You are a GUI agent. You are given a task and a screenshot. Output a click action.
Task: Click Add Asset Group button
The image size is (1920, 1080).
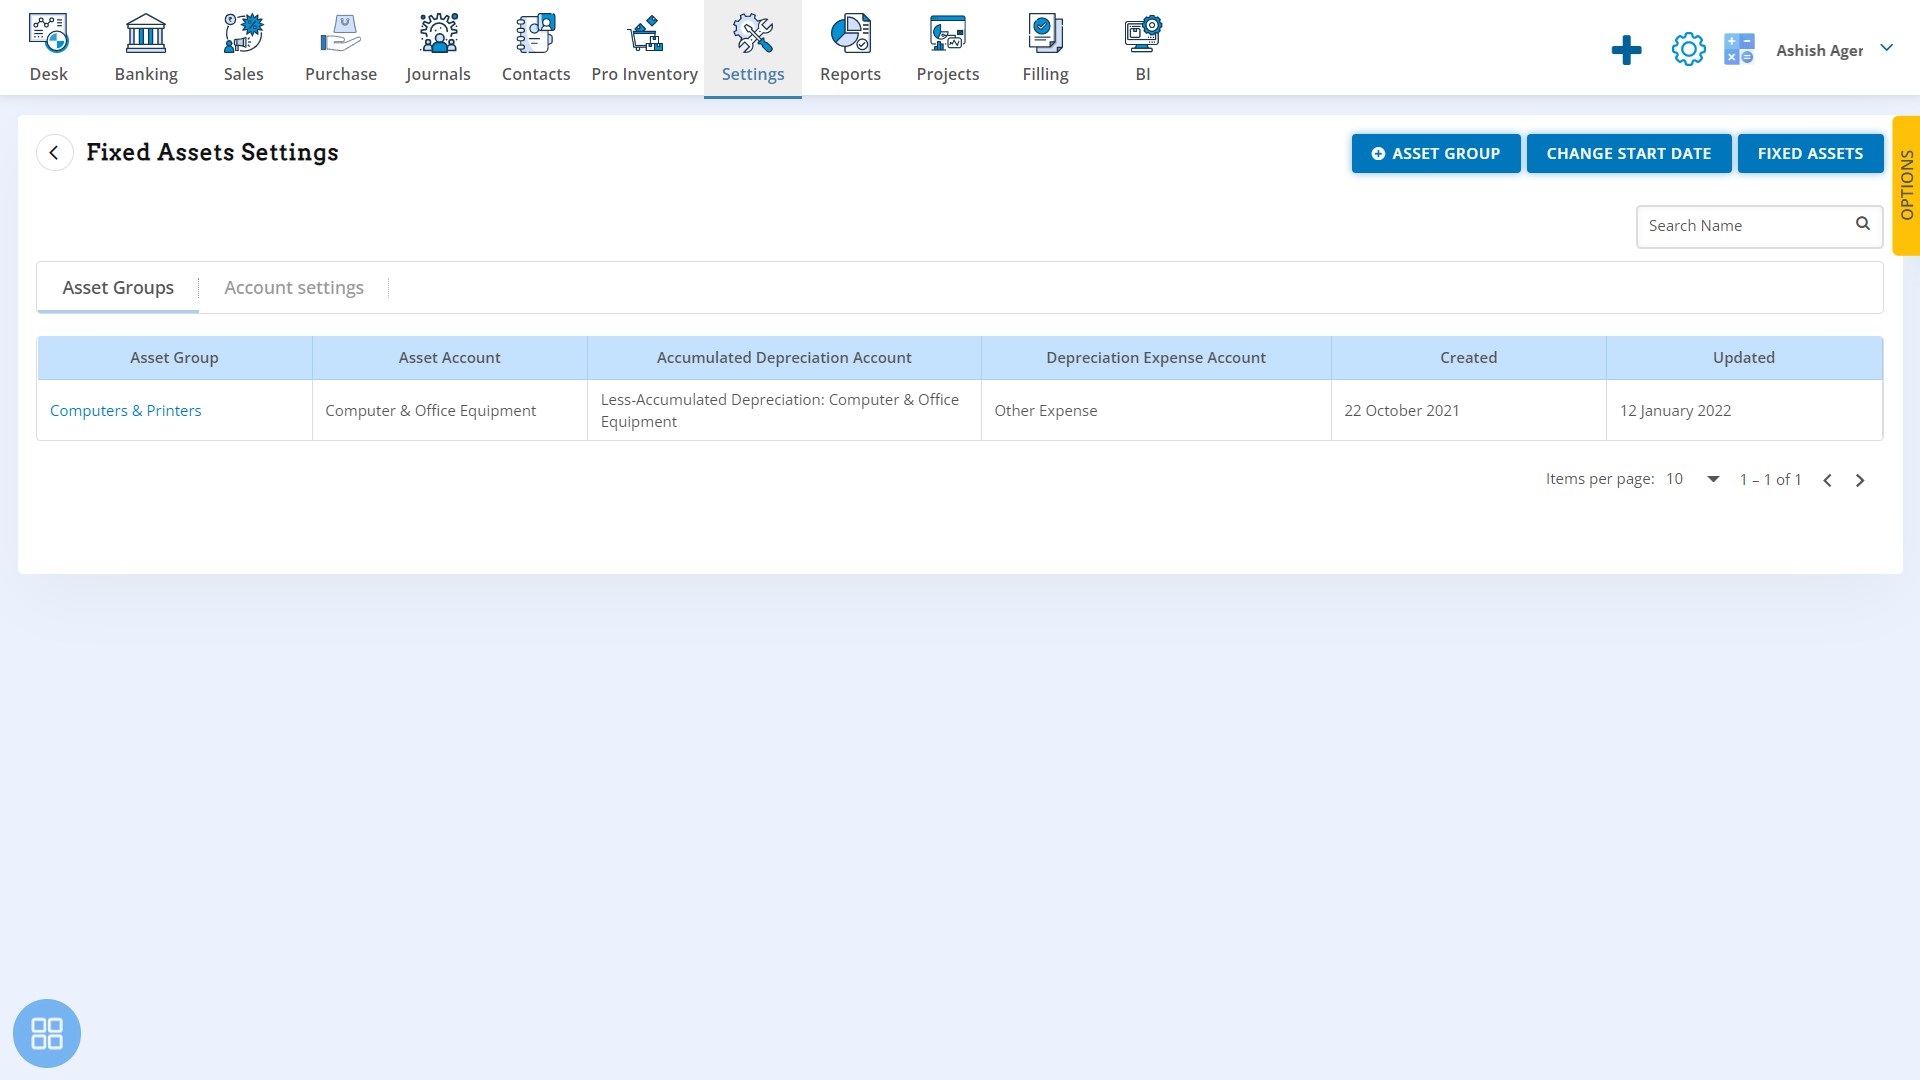coord(1436,153)
